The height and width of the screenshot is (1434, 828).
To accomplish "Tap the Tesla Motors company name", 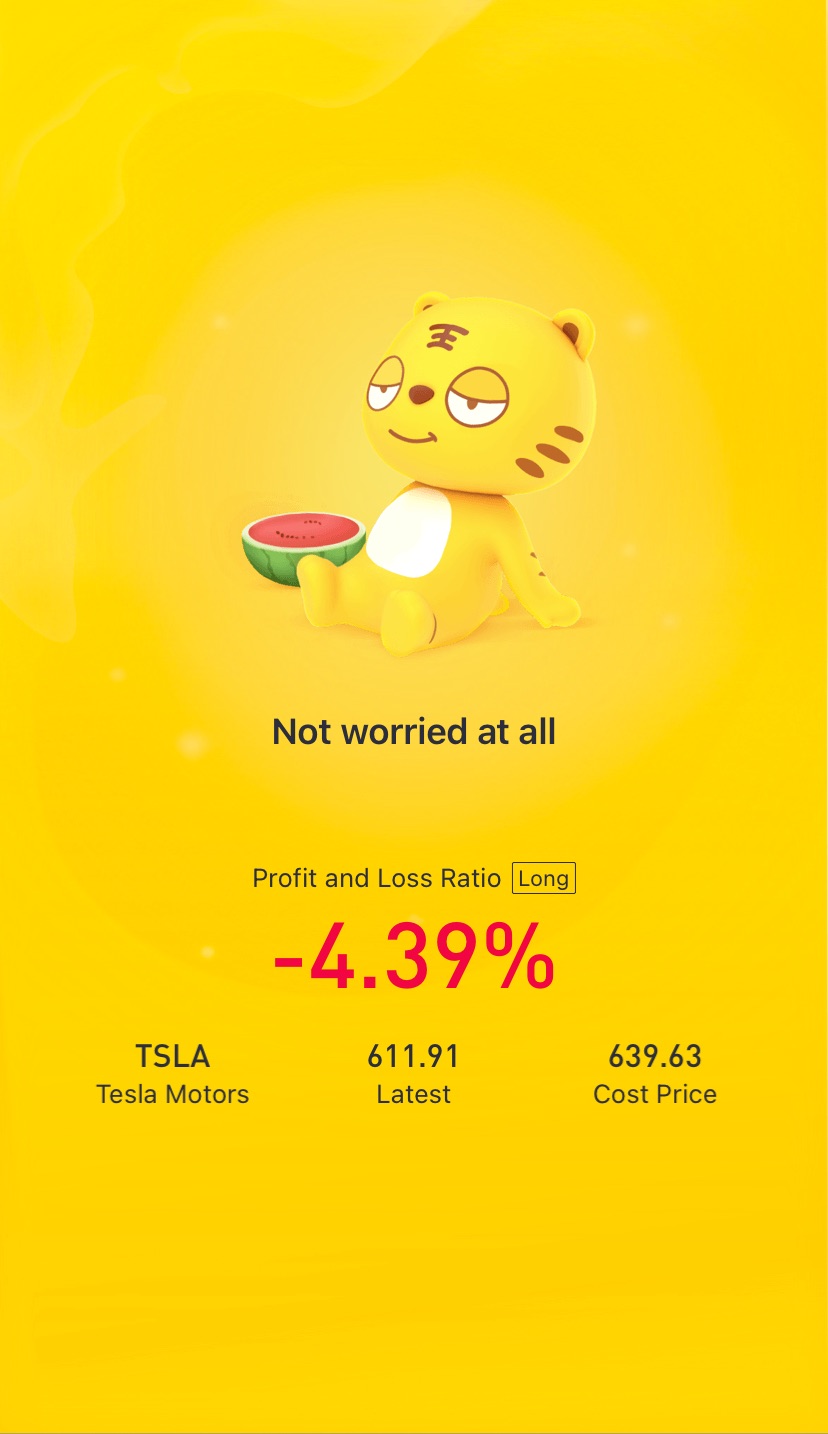I will click(173, 1094).
